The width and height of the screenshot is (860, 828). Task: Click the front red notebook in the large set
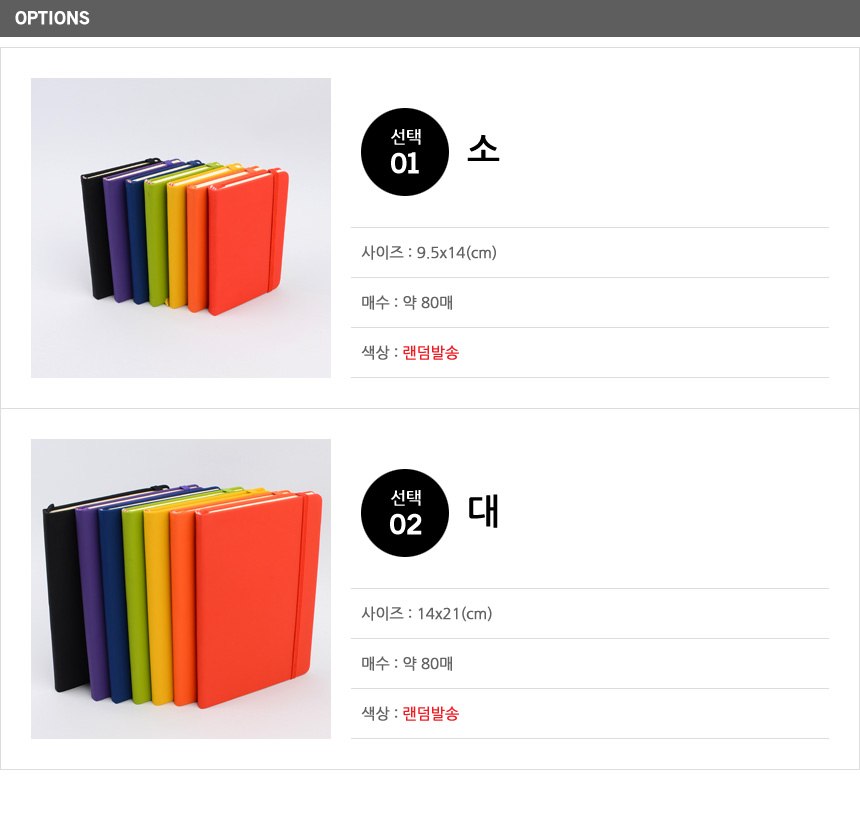click(x=258, y=600)
